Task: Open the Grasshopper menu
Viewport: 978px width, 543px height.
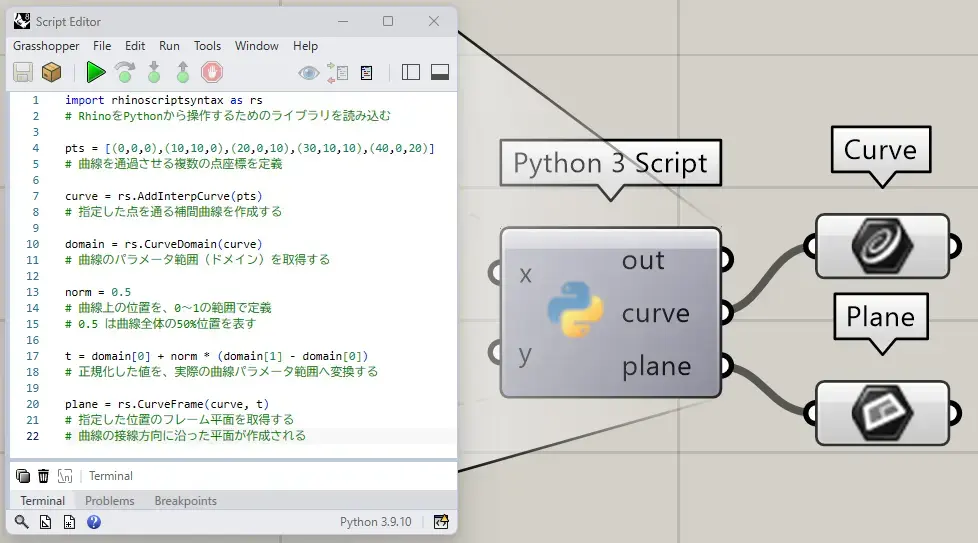Action: click(46, 46)
